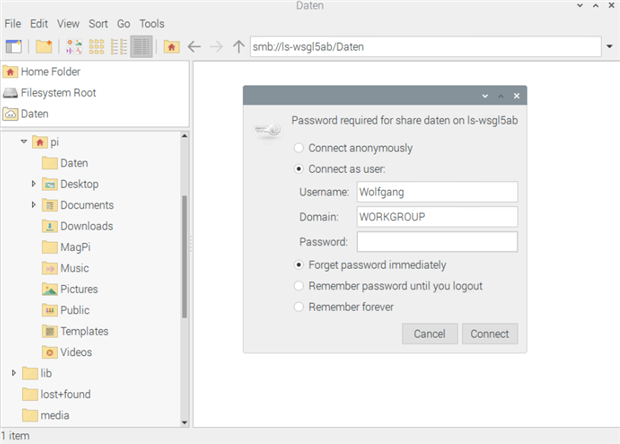Select the Remember forever option

tap(299, 307)
